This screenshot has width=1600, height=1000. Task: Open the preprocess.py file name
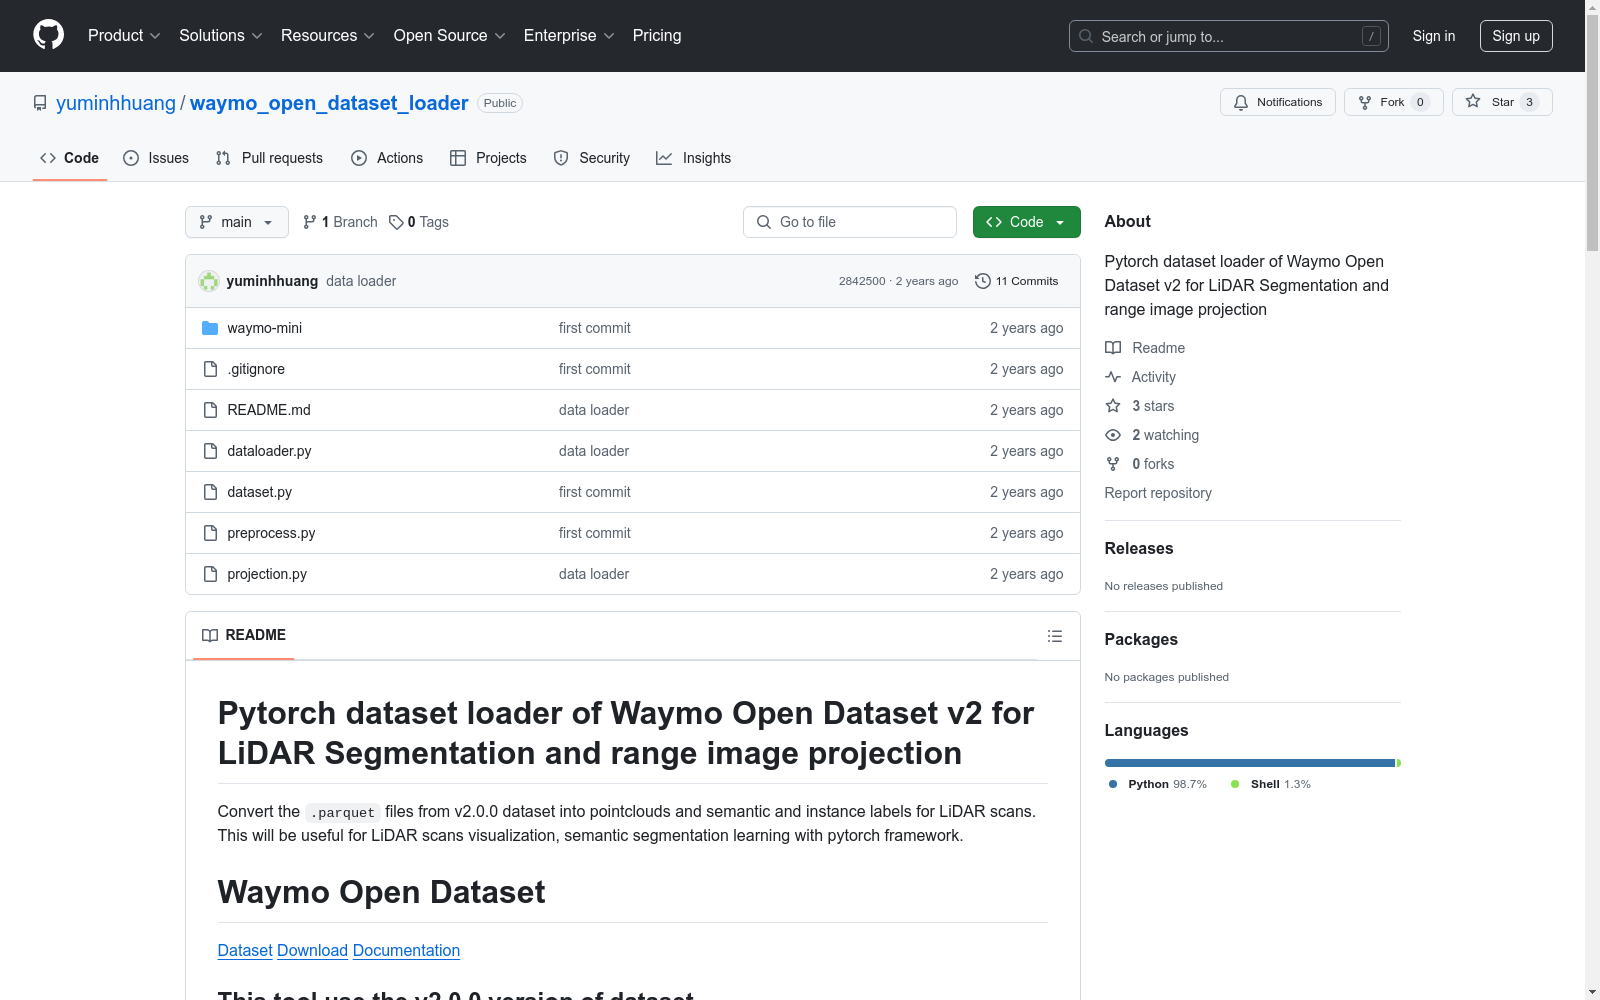click(x=271, y=533)
